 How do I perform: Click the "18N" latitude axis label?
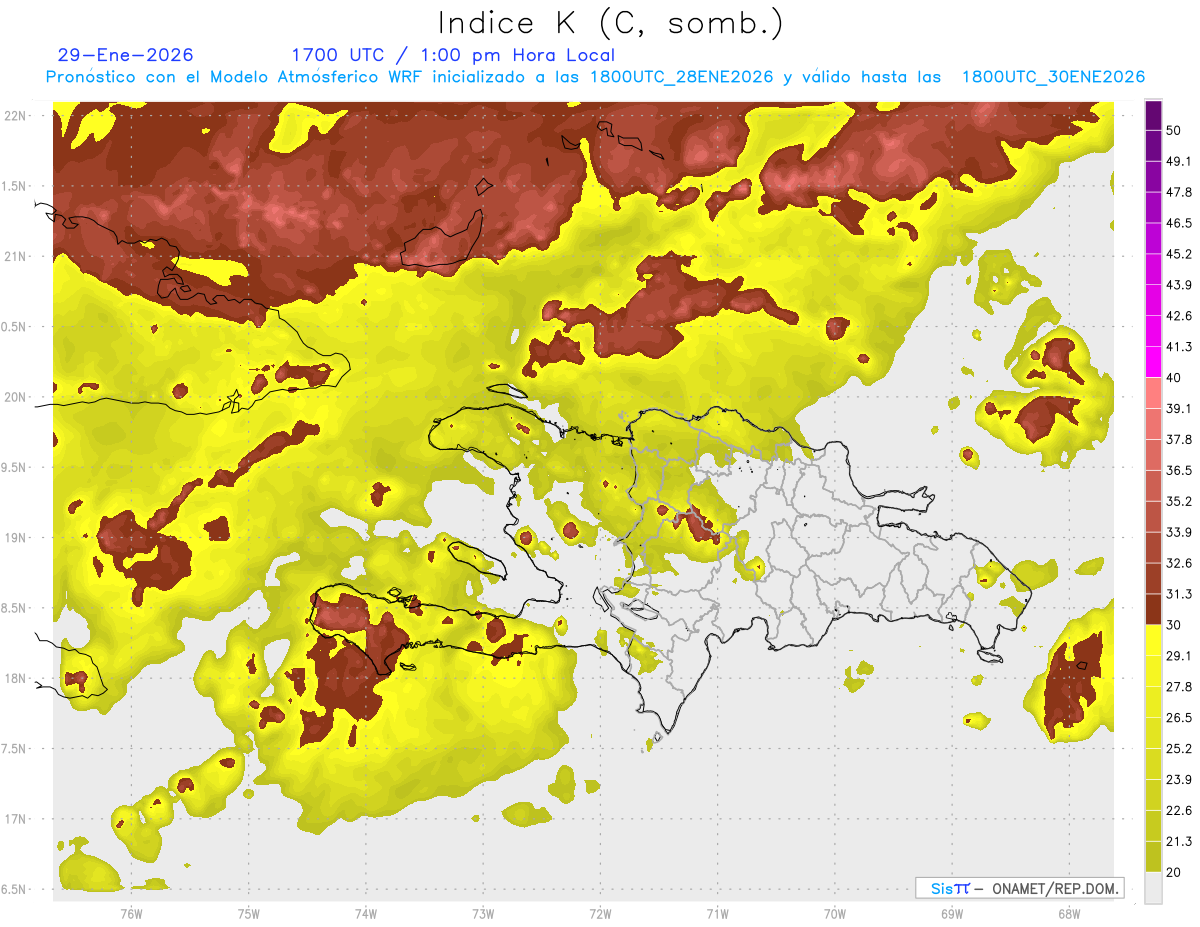(x=17, y=678)
